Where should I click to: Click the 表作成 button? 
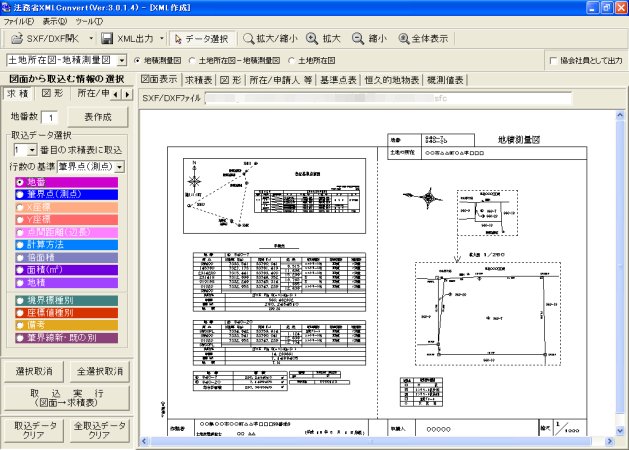[x=98, y=117]
